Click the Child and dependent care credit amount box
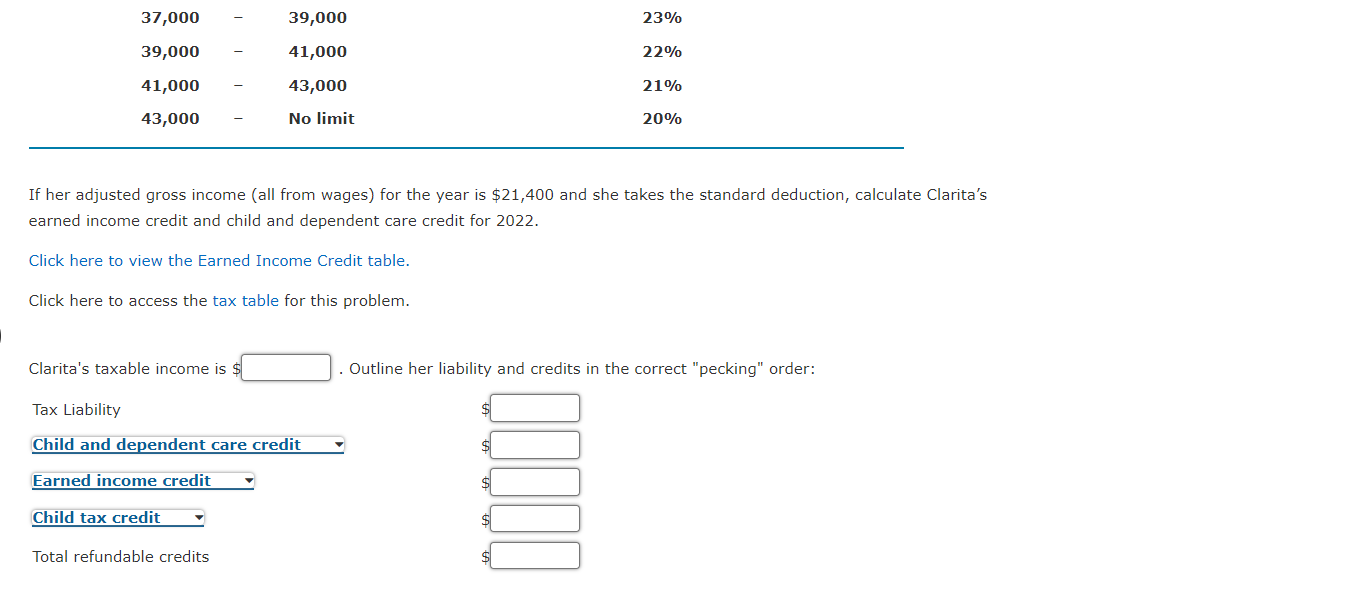 pyautogui.click(x=534, y=444)
